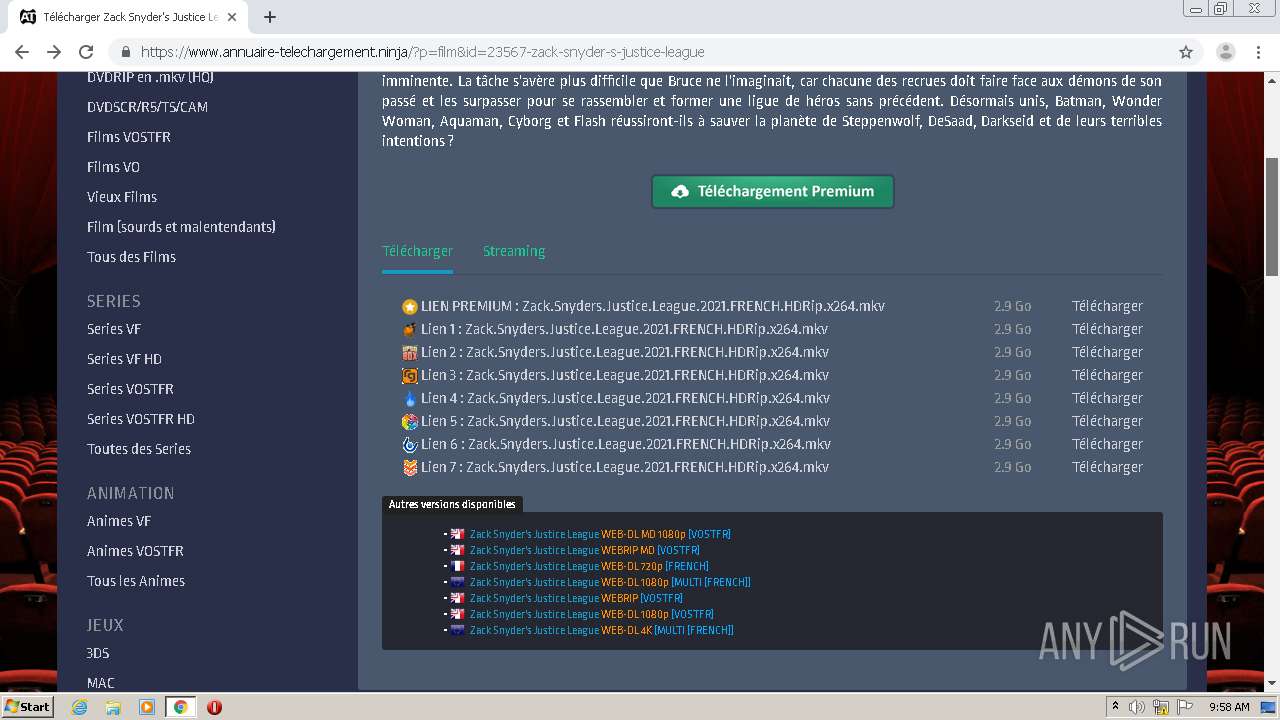Click the volume tray icon

click(1138, 707)
